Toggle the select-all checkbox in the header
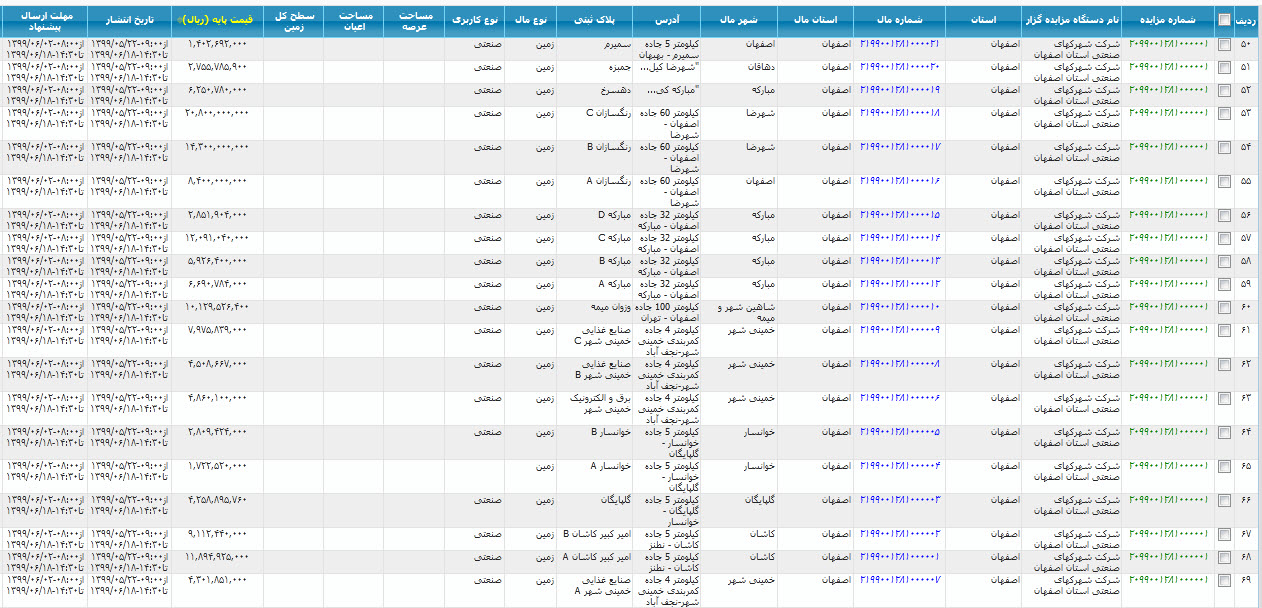The height and width of the screenshot is (608, 1262). pyautogui.click(x=1224, y=20)
